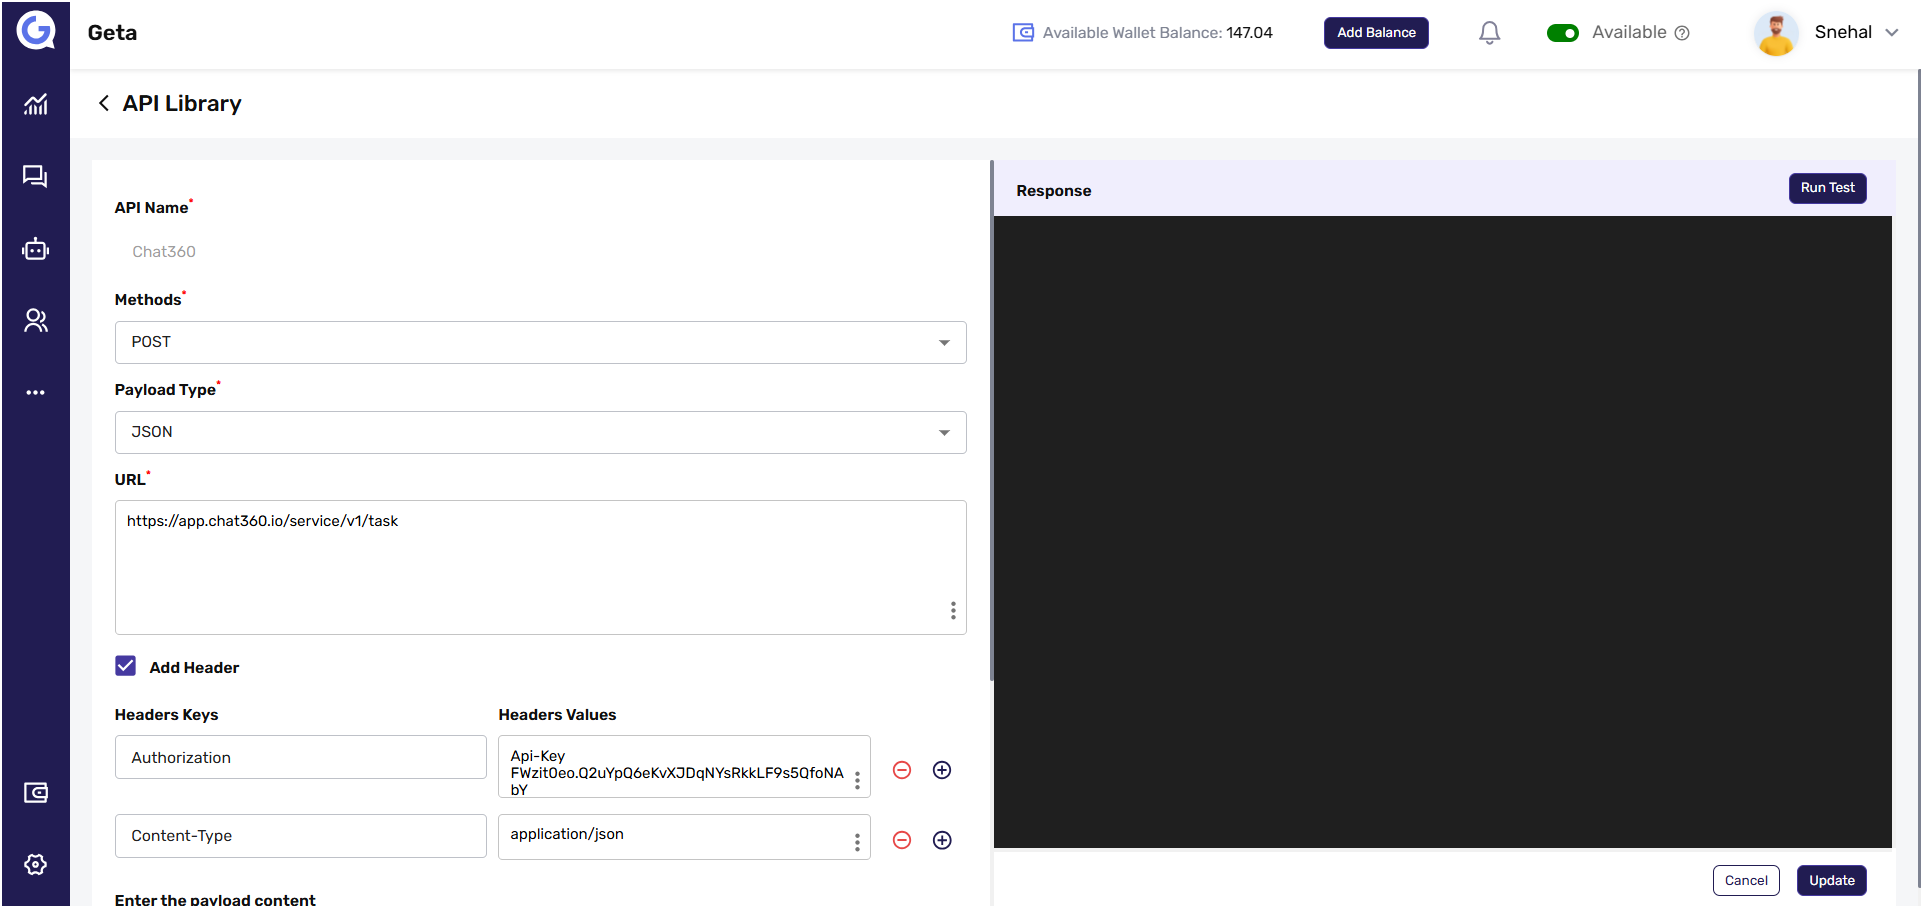Open the chat conversations sidebar icon

36,177
